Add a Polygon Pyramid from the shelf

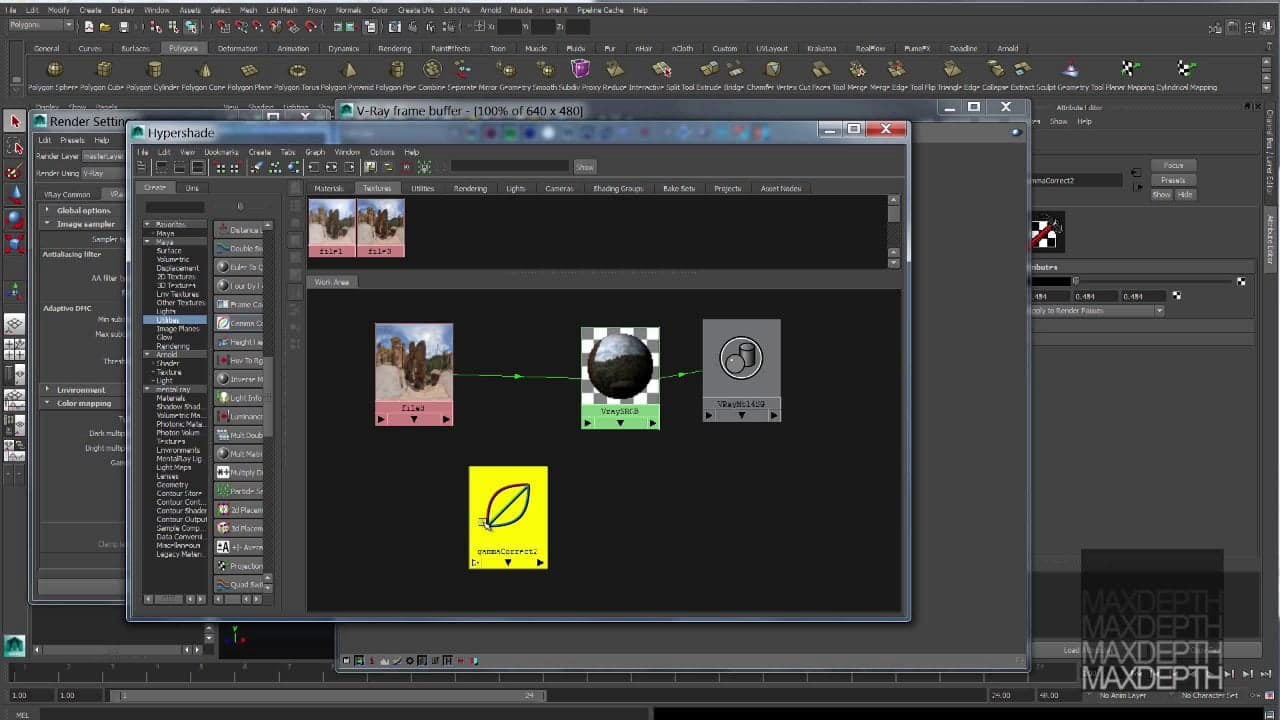pos(348,69)
